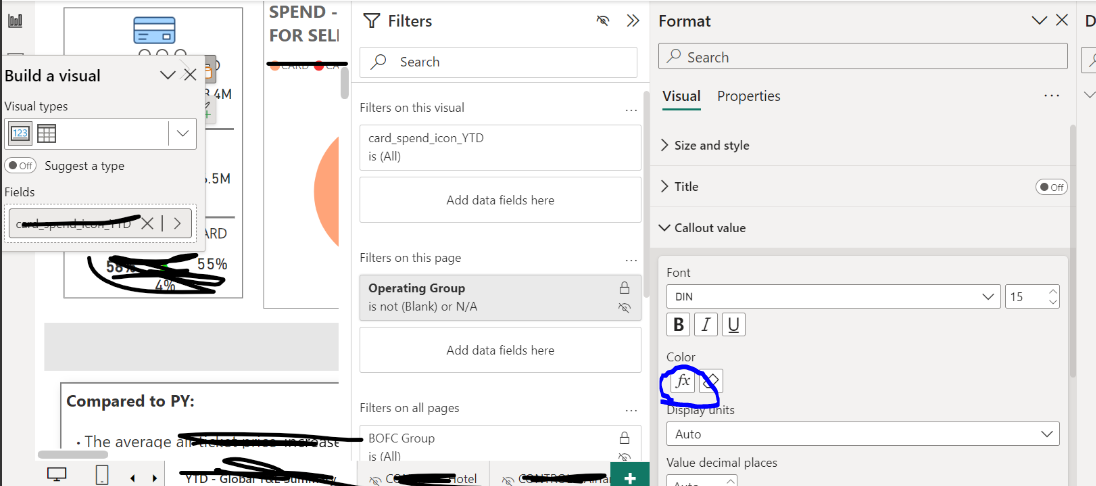Click credit card image on canvas
Screen dimensions: 1096x486
154,31
